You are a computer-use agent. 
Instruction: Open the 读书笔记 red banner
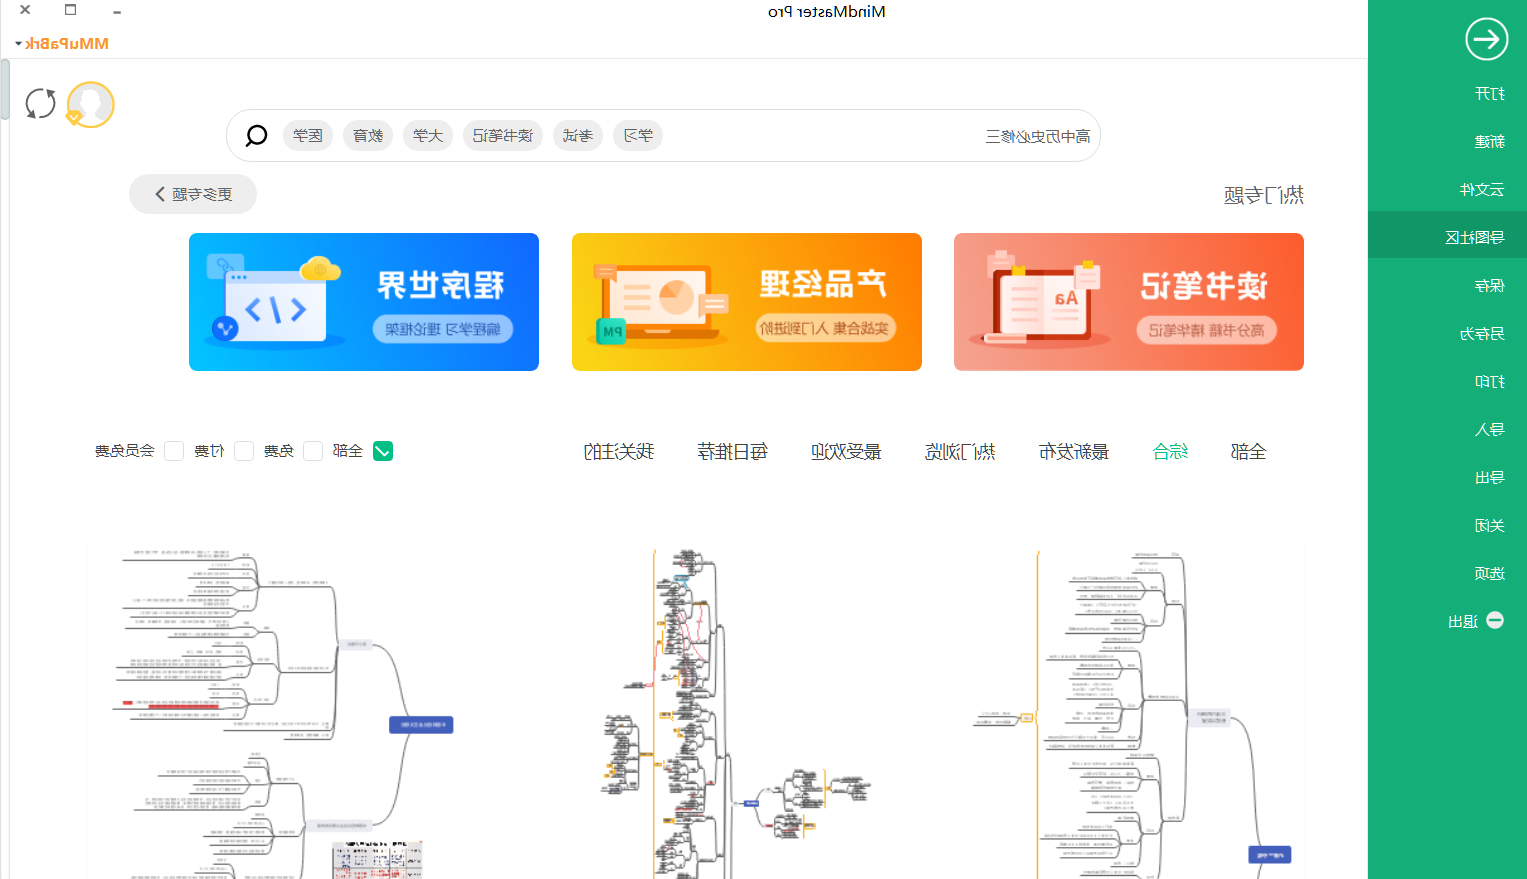pos(1129,302)
